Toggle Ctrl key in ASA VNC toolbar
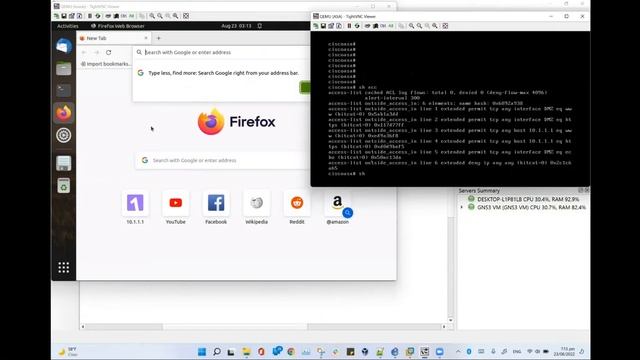Screen dimensions: 640x360 pos(383,26)
